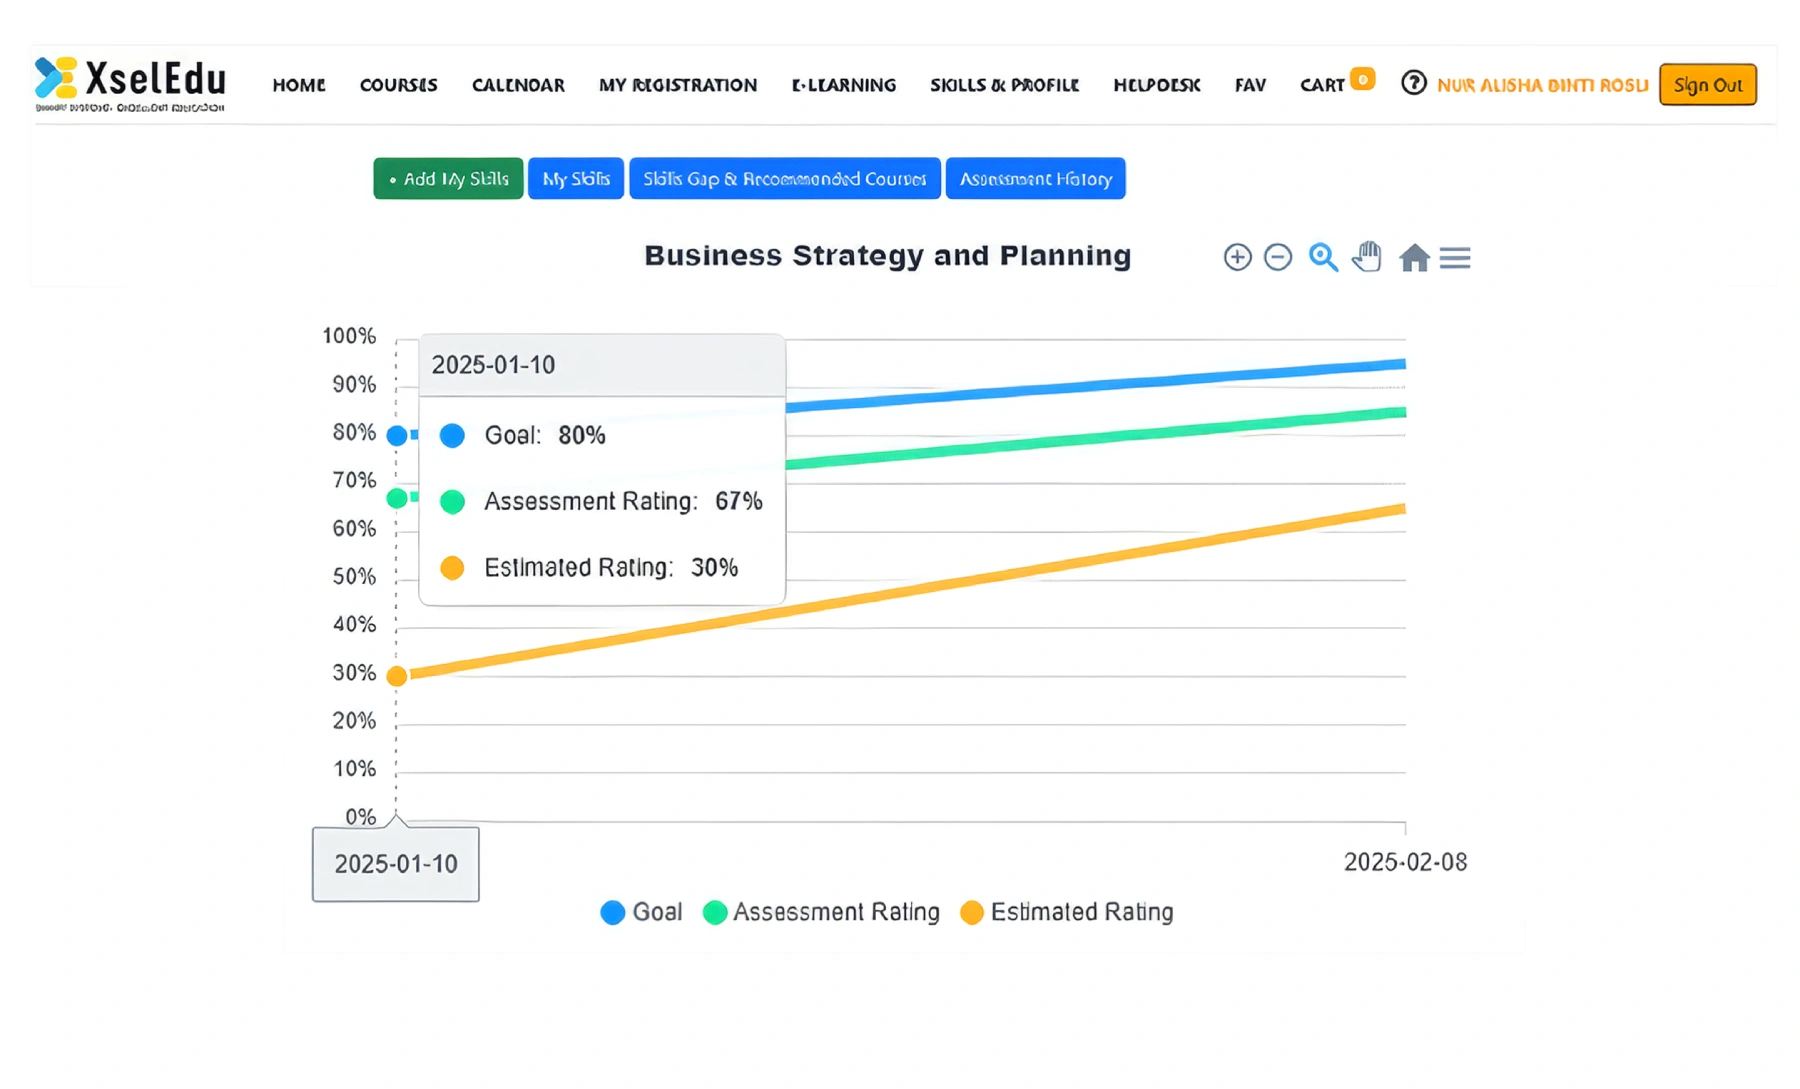Click the chart zoom in plus icon
1800x1089 pixels.
pyautogui.click(x=1237, y=257)
